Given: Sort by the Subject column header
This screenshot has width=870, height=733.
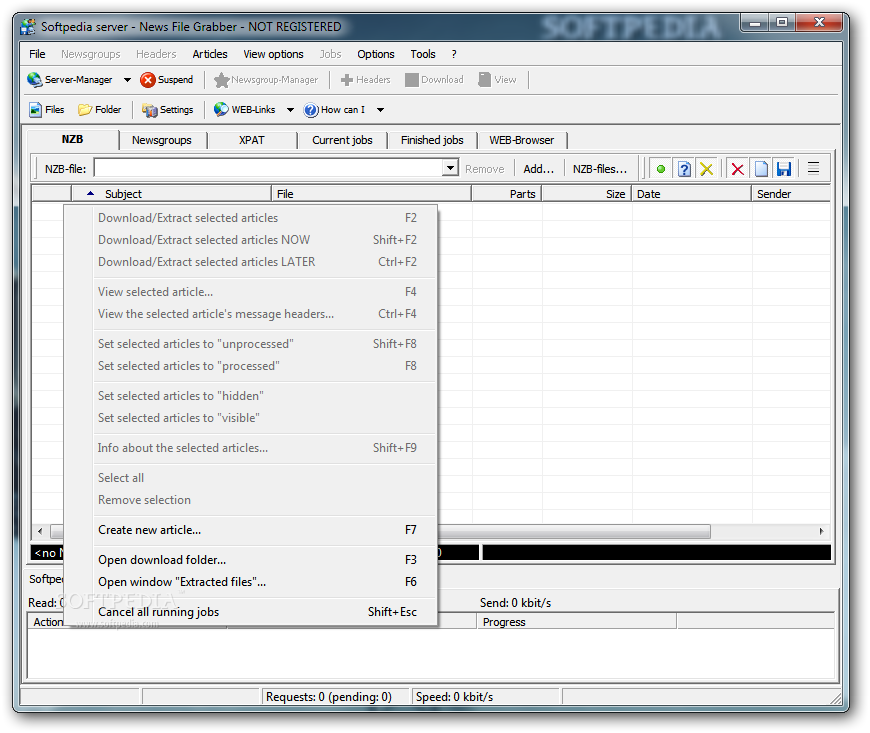Looking at the screenshot, I should click(171, 194).
